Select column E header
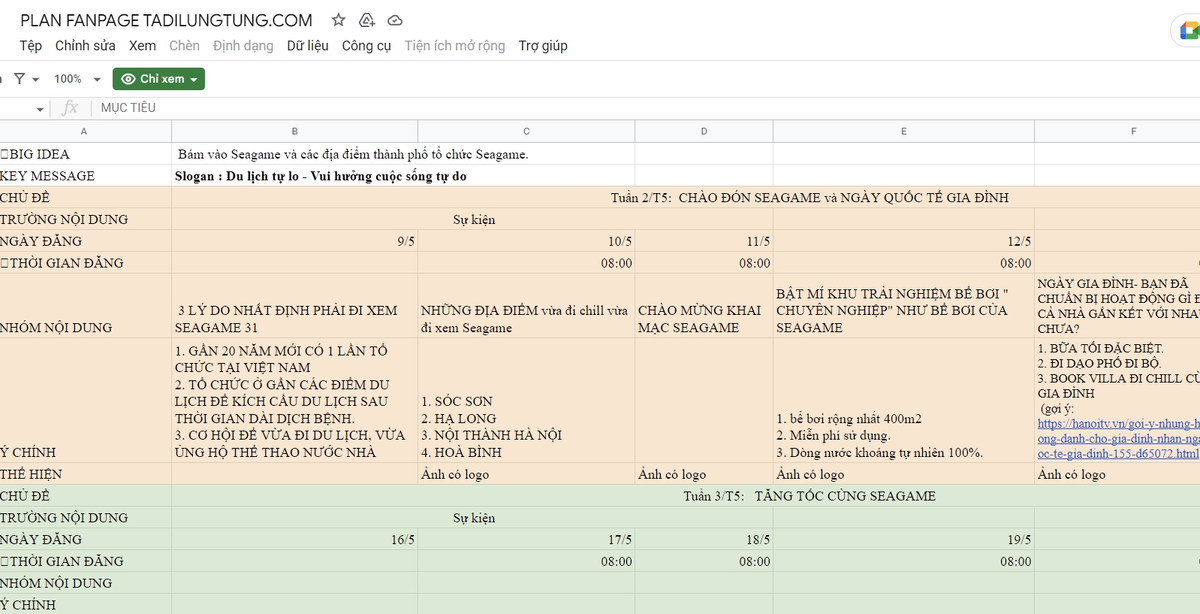This screenshot has height=614, width=1200. (x=904, y=132)
